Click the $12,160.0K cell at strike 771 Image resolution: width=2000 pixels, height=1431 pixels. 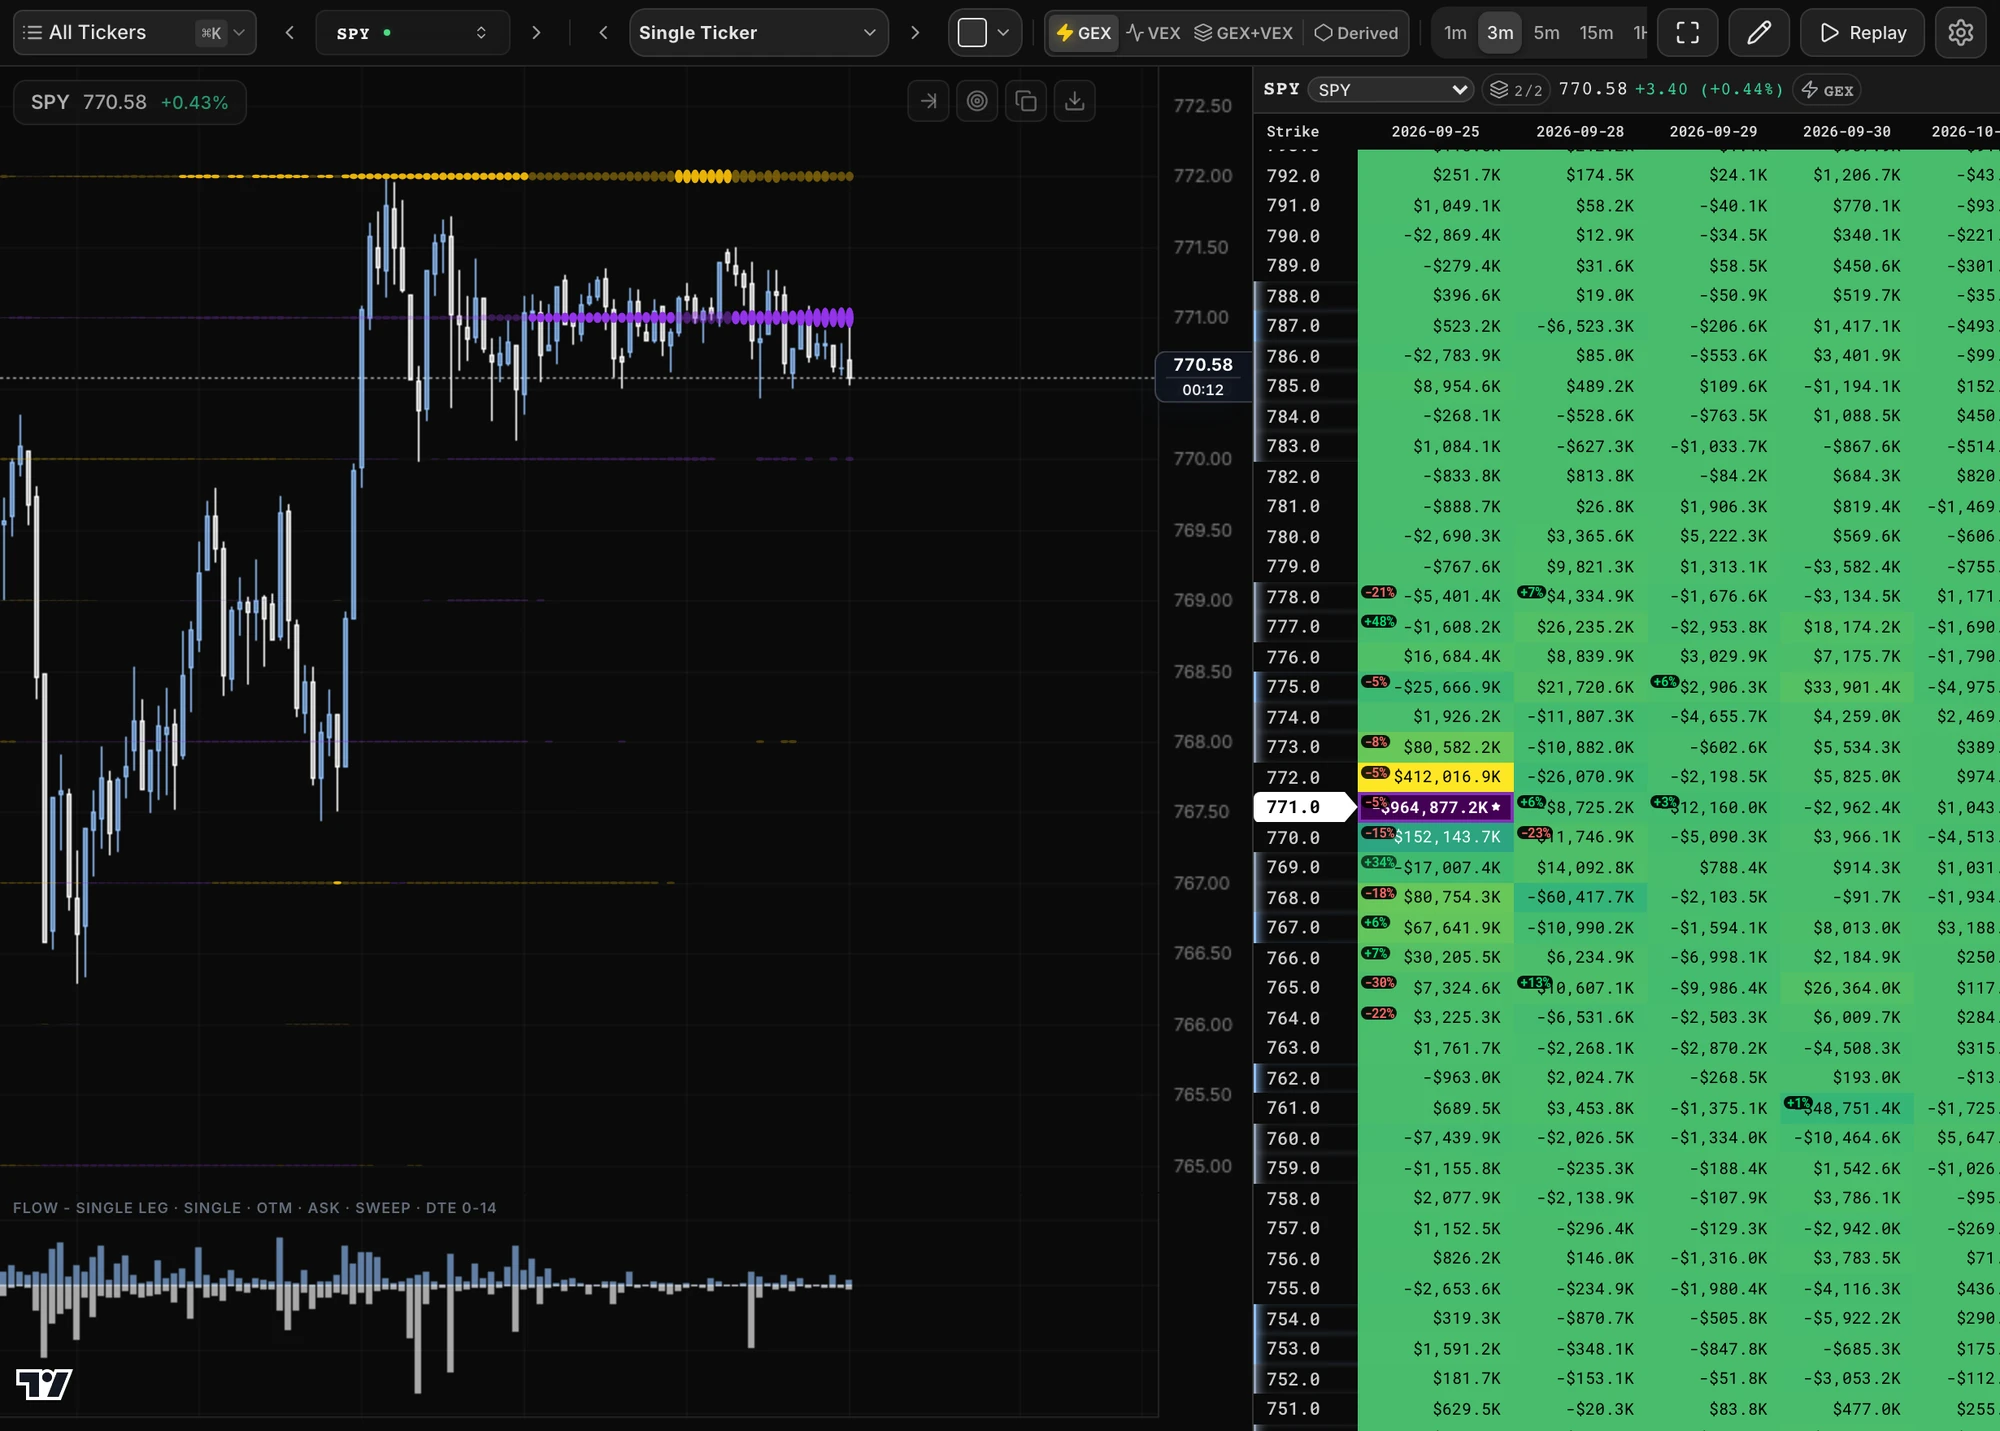(1713, 807)
